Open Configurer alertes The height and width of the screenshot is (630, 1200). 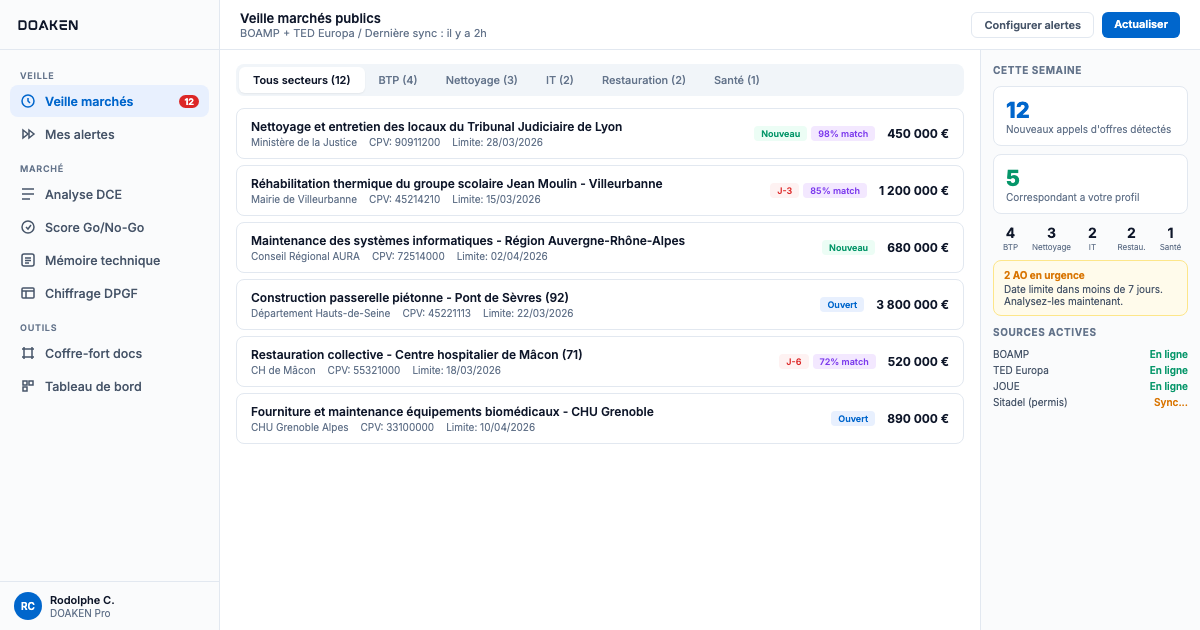click(x=1032, y=25)
